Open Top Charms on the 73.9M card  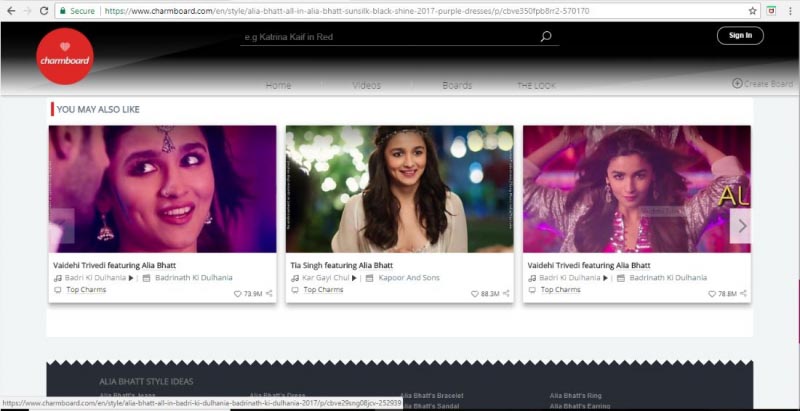86,290
